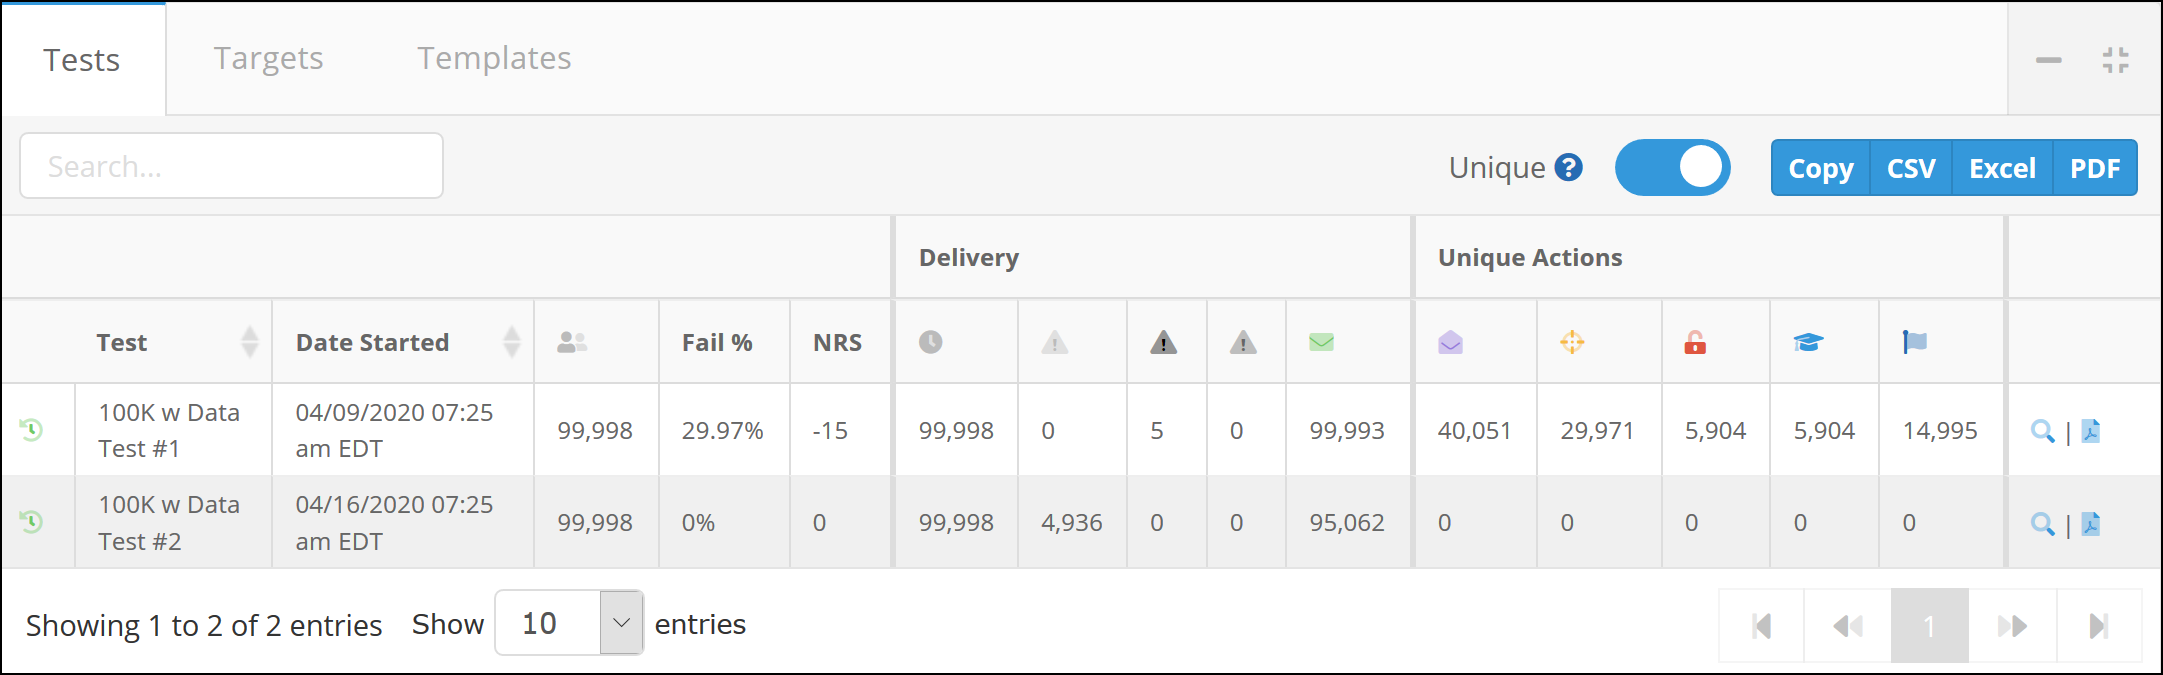Click the history icon for Test #1
2163x675 pixels.
pyautogui.click(x=31, y=430)
